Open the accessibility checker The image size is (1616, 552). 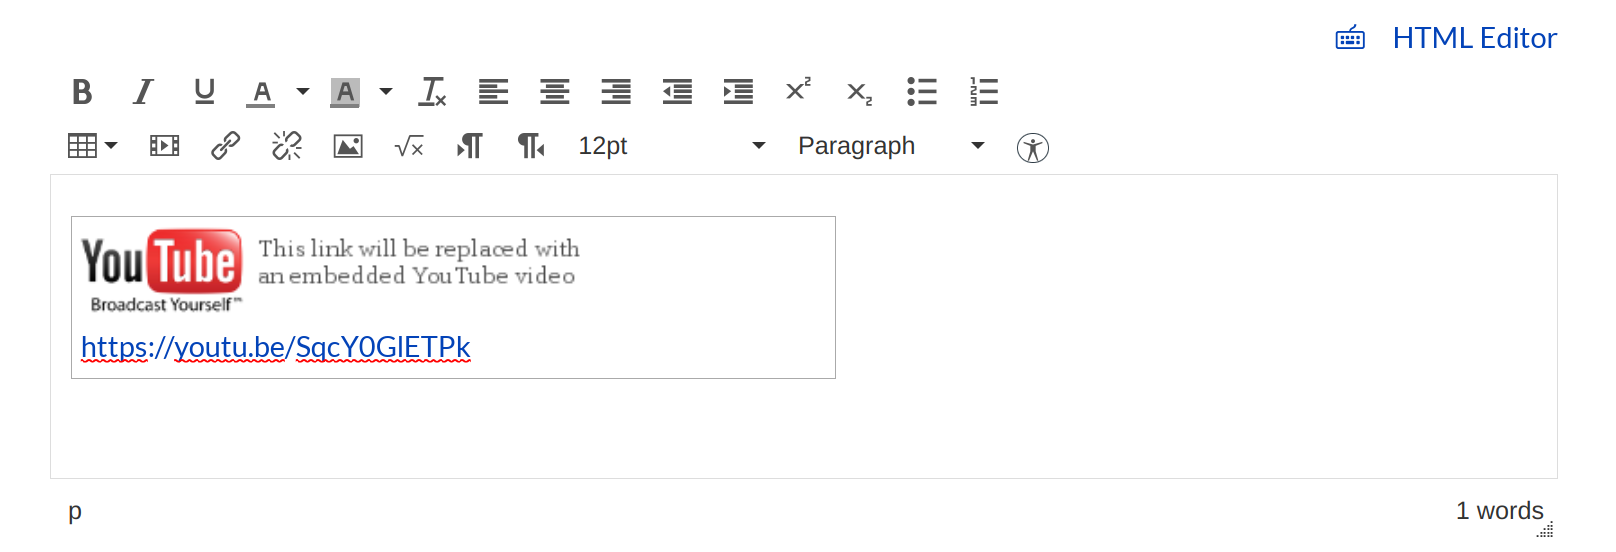point(1032,148)
